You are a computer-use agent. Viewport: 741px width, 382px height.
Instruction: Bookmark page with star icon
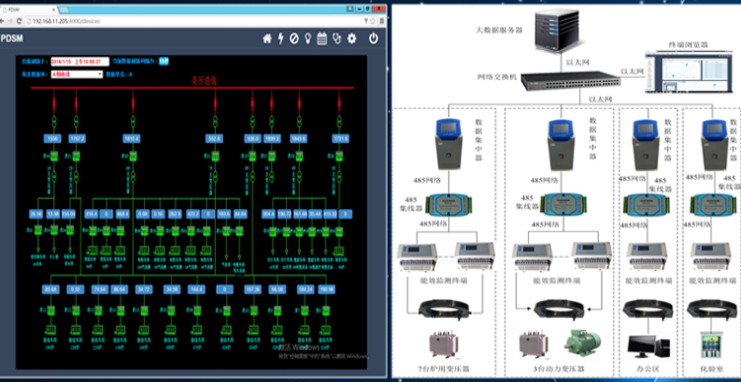pos(373,21)
